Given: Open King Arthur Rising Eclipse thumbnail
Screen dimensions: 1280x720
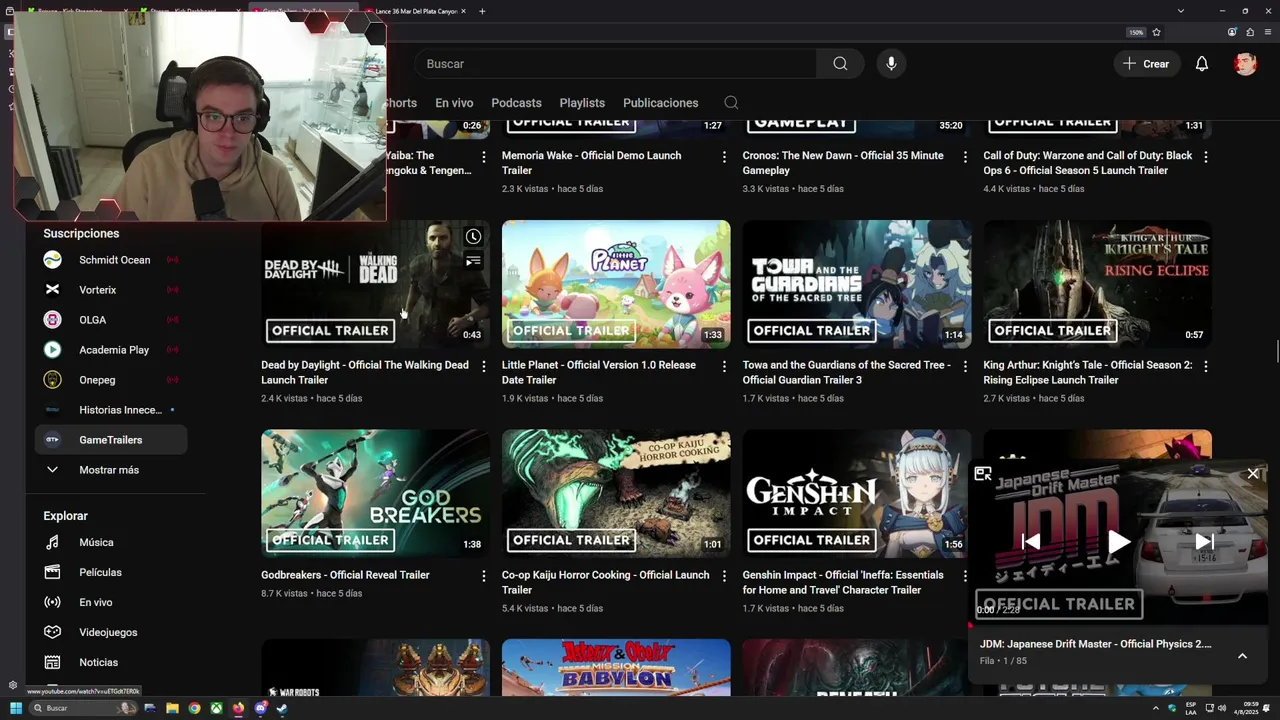Looking at the screenshot, I should pos(1097,284).
